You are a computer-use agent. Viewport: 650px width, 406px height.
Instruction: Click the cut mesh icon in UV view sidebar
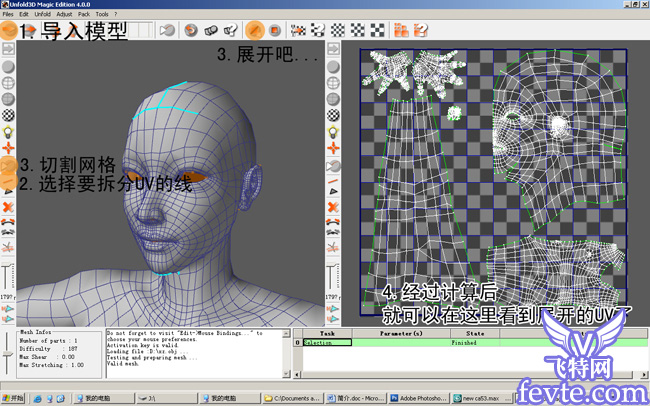pyautogui.click(x=333, y=166)
